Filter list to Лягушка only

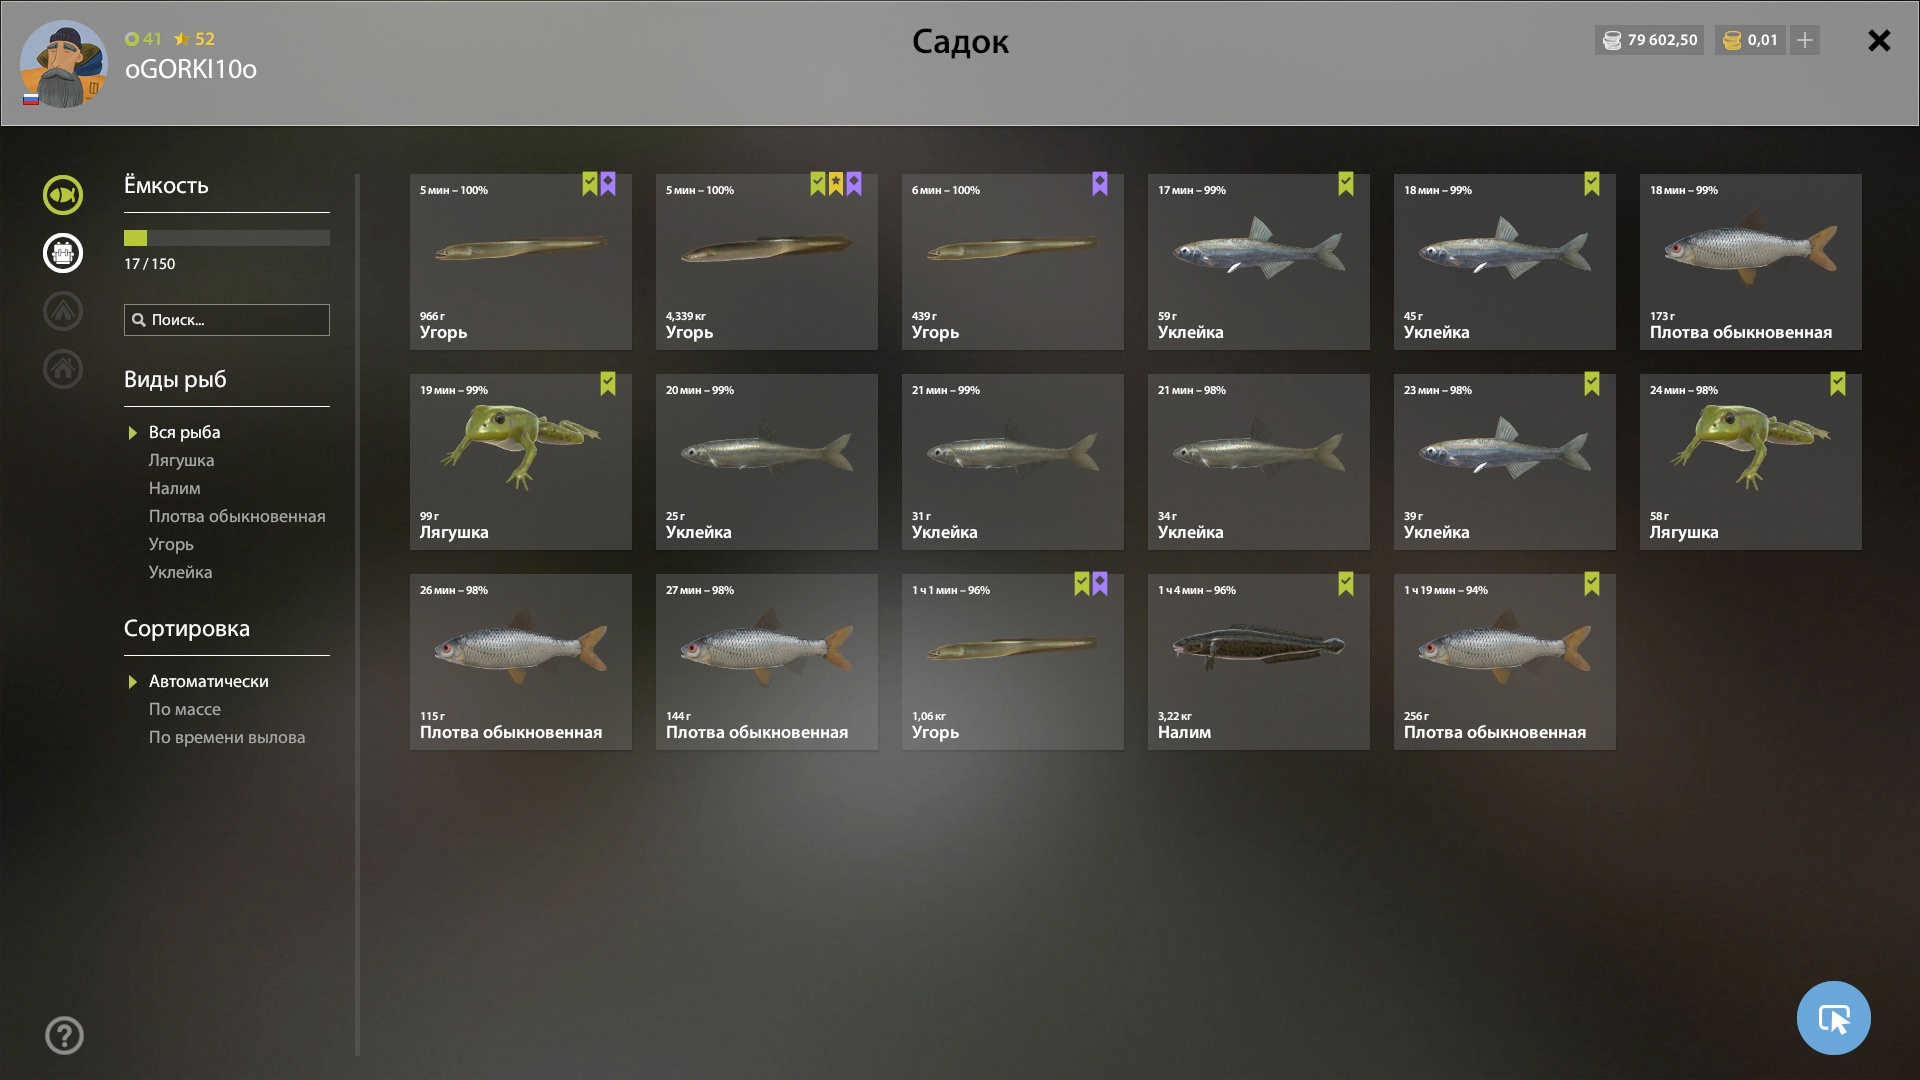tap(181, 460)
